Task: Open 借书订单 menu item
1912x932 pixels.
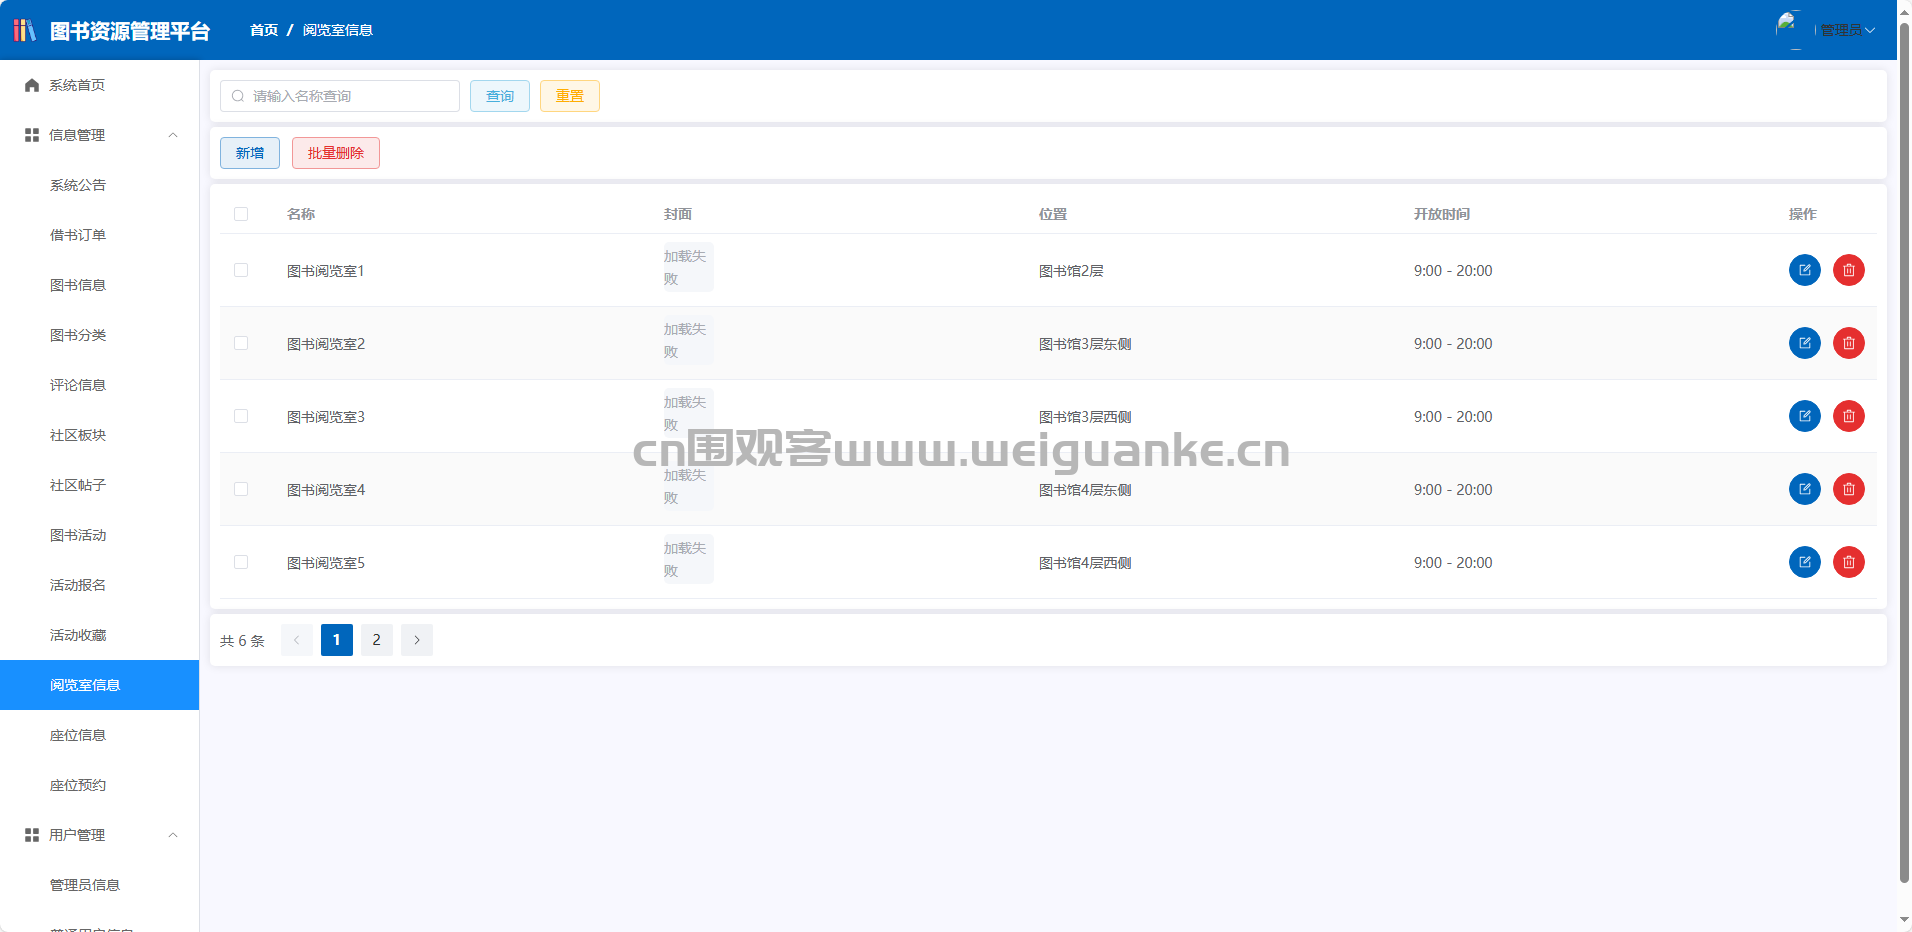Action: point(100,235)
